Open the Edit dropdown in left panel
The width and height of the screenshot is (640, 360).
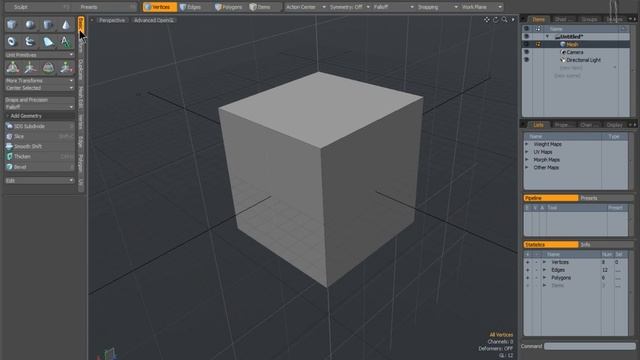[40, 180]
